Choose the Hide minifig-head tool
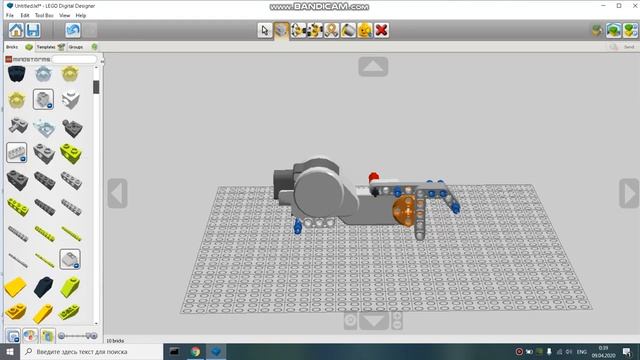The width and height of the screenshot is (640, 360). coord(365,30)
